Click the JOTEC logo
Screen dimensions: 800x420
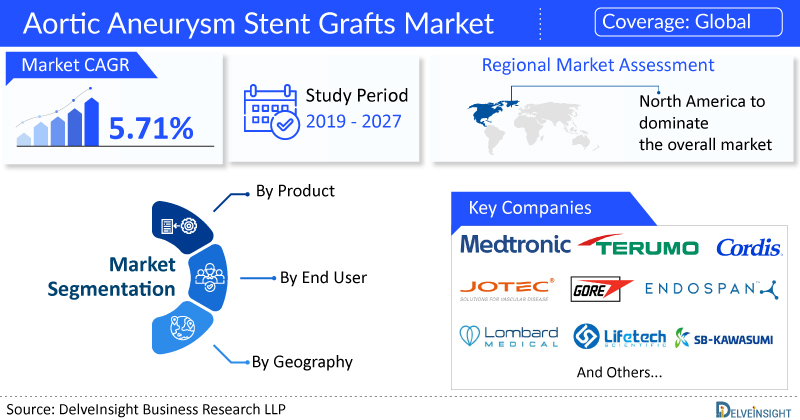pyautogui.click(x=507, y=289)
